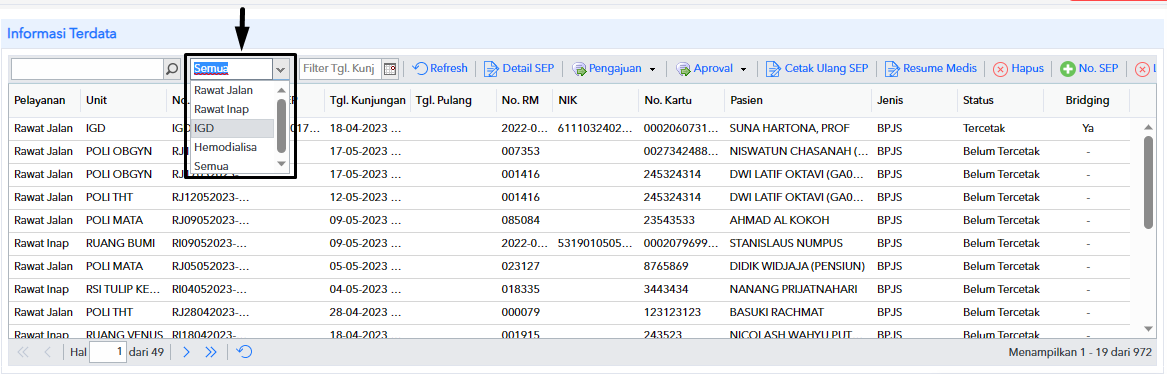Viewport: 1167px width, 374px height.
Task: Click the page number input box
Action: pos(108,352)
